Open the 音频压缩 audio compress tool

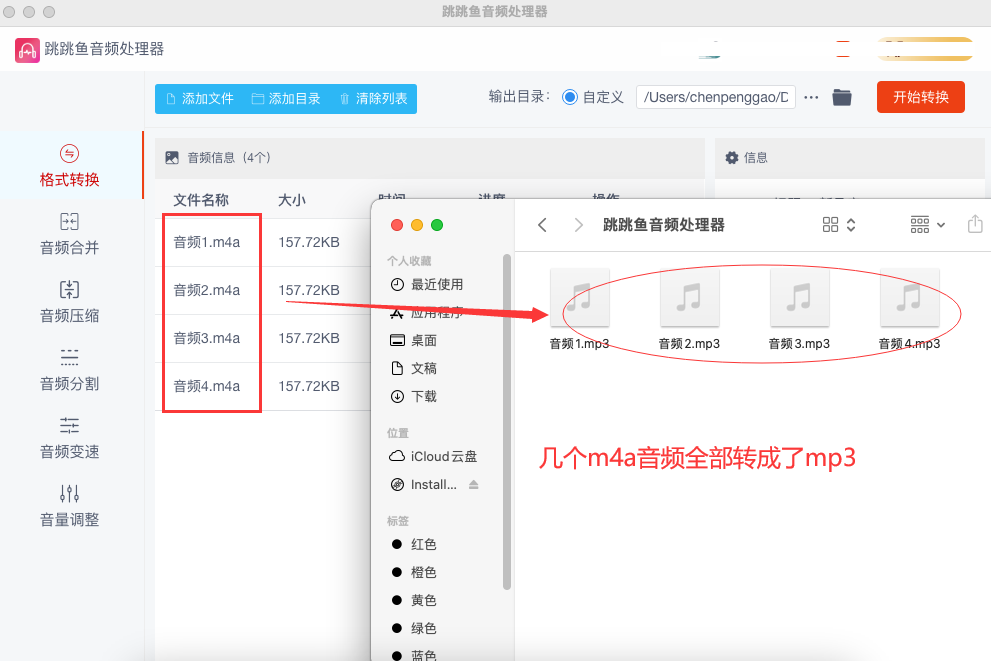69,290
